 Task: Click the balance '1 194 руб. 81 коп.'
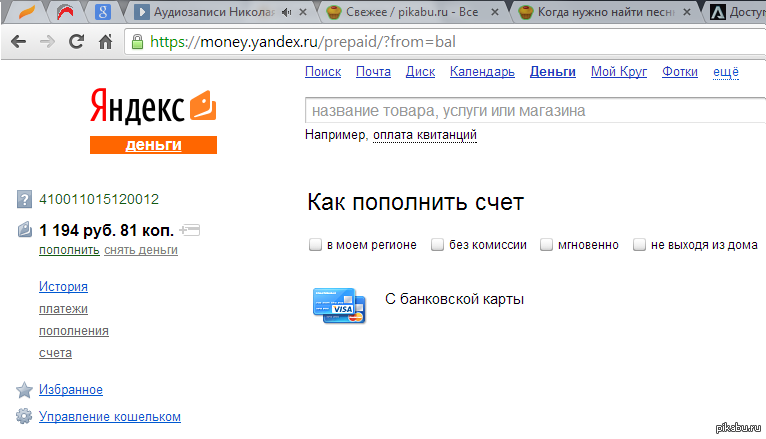tap(106, 230)
